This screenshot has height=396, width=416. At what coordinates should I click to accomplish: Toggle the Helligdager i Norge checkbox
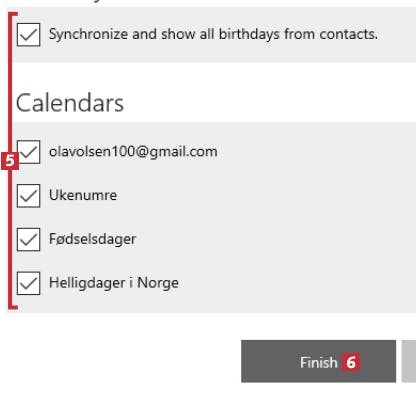pyautogui.click(x=29, y=283)
